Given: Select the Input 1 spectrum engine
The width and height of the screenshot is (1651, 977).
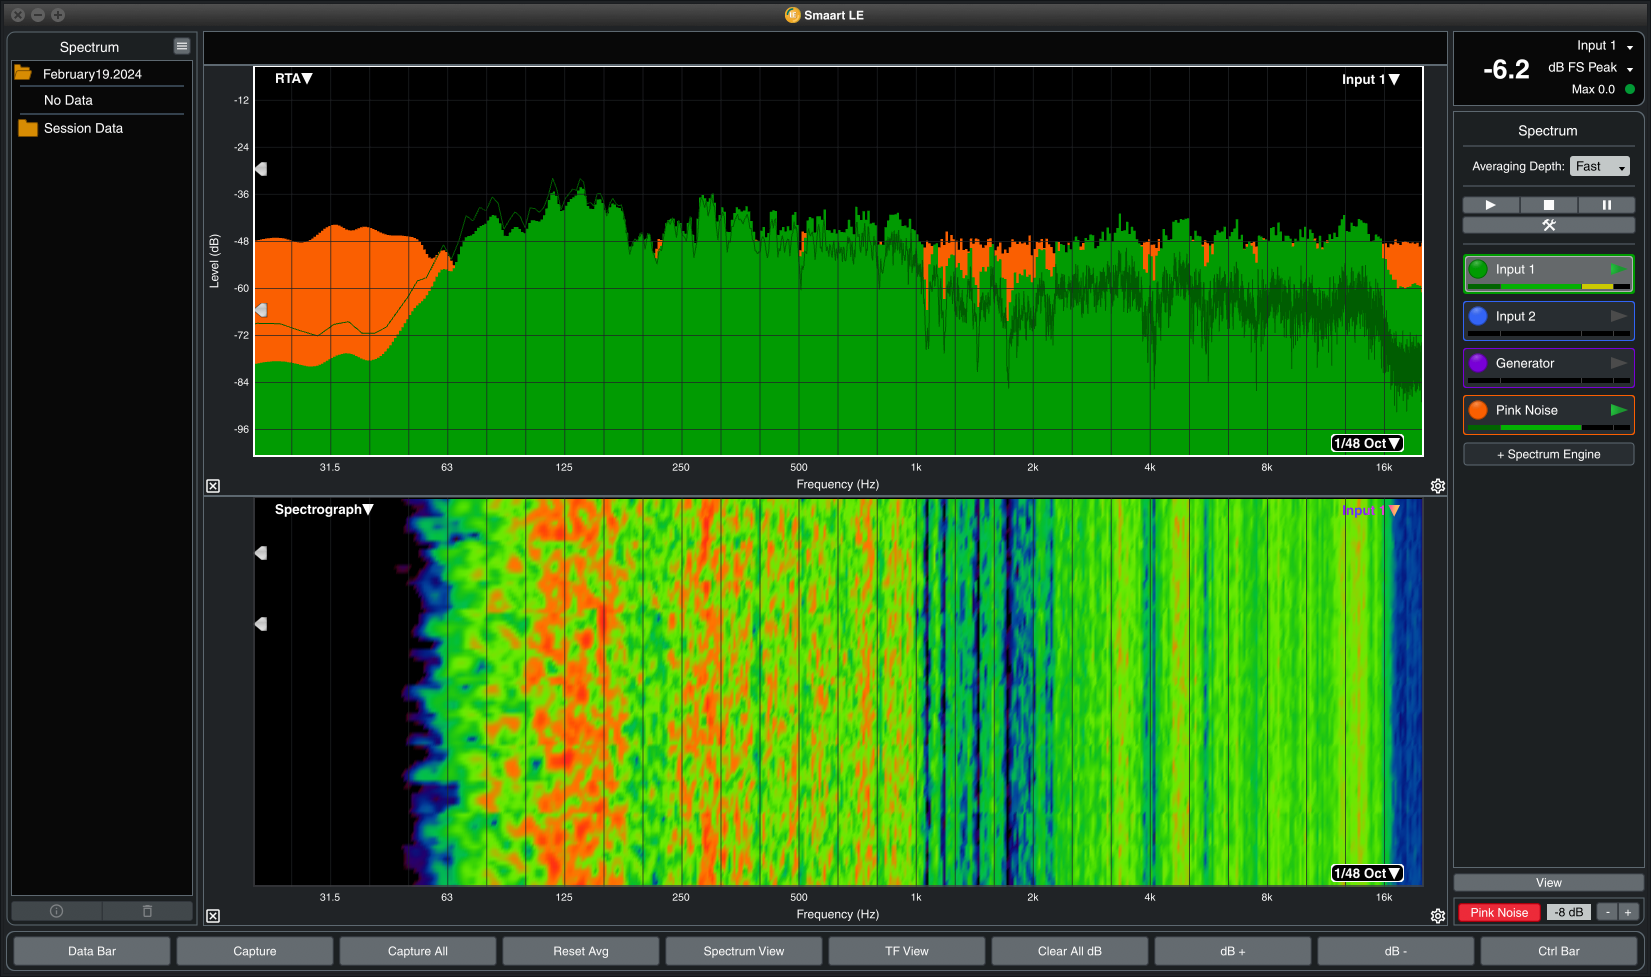Looking at the screenshot, I should [x=1549, y=273].
